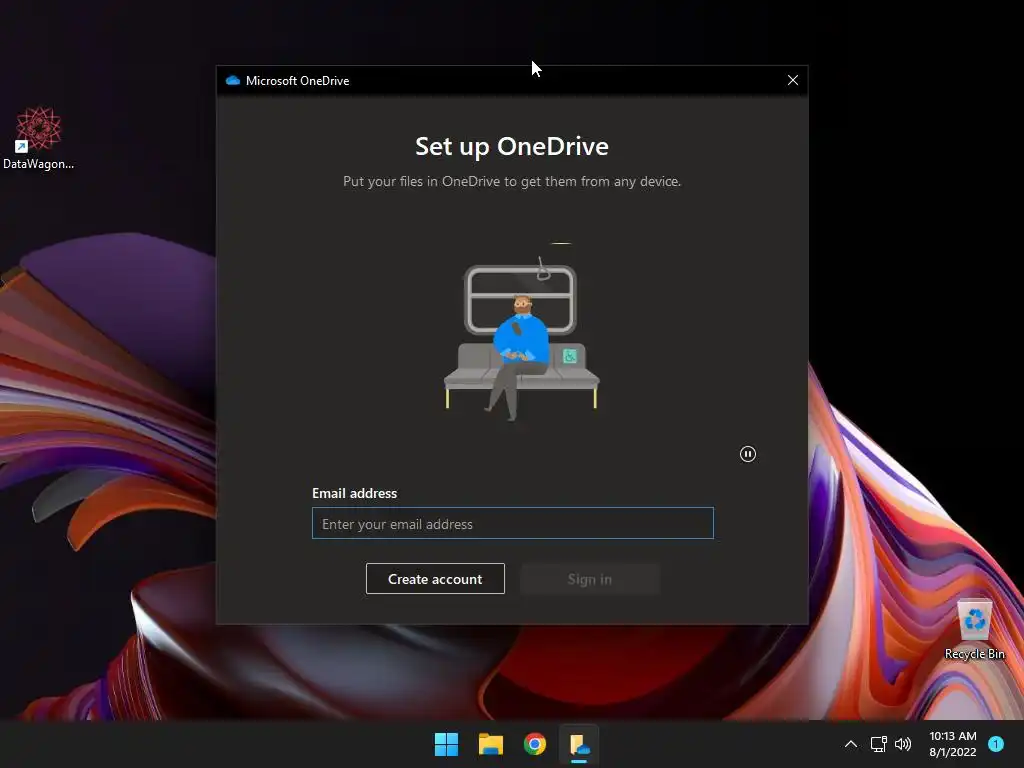This screenshot has height=768, width=1024.
Task: Click the OneDrive cloud icon in title bar
Action: tap(232, 80)
